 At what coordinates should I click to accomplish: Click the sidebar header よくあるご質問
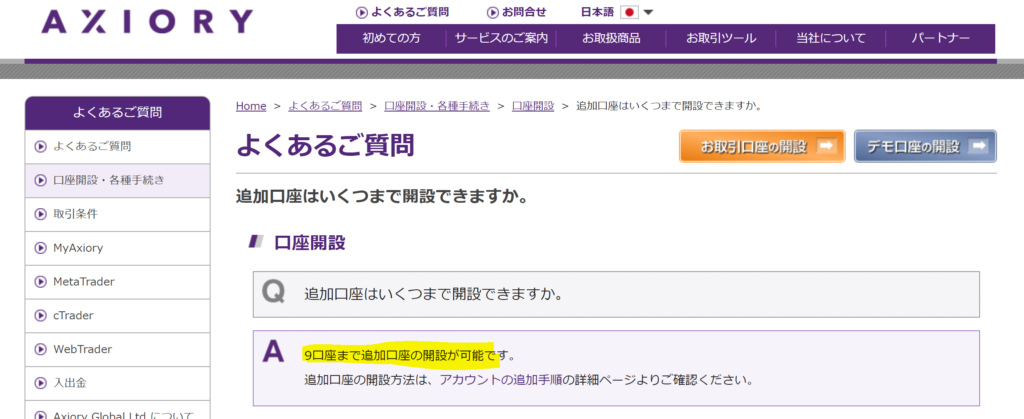(x=118, y=113)
